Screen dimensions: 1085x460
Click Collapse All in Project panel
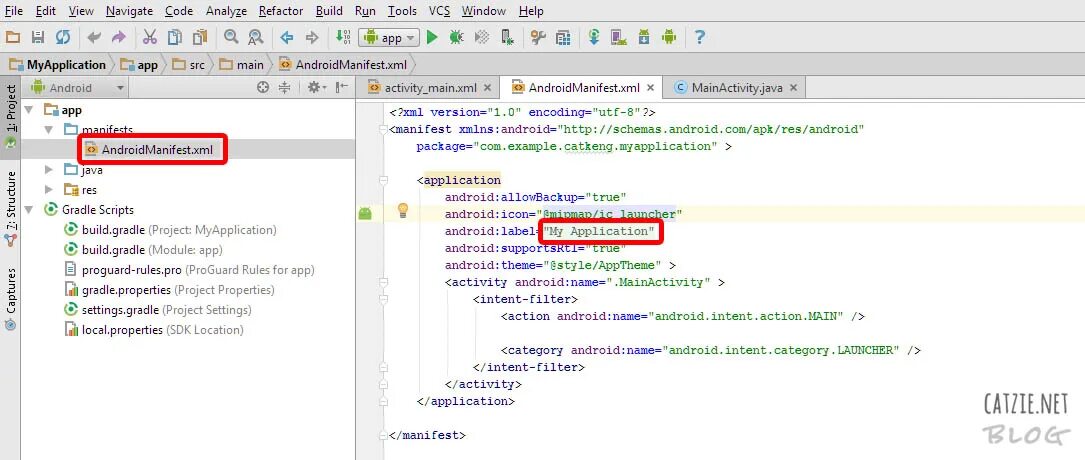pos(284,88)
